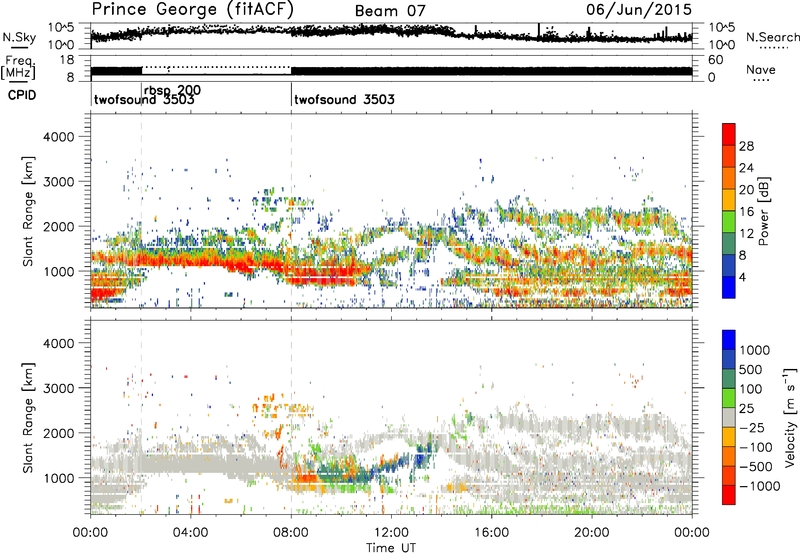Image resolution: width=800 pixels, height=554 pixels.
Task: Click the 'Slant Range [km]' label of power panel
Action: click(x=29, y=211)
